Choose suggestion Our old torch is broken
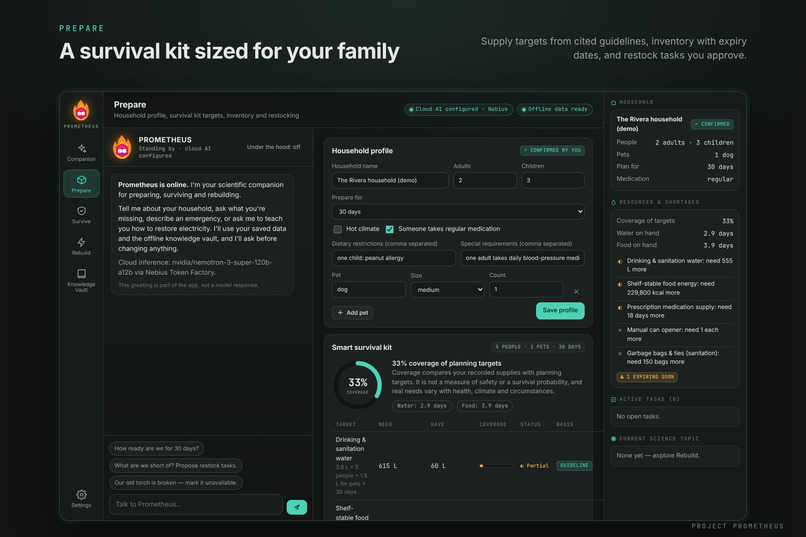The image size is (806, 537). coord(175,483)
